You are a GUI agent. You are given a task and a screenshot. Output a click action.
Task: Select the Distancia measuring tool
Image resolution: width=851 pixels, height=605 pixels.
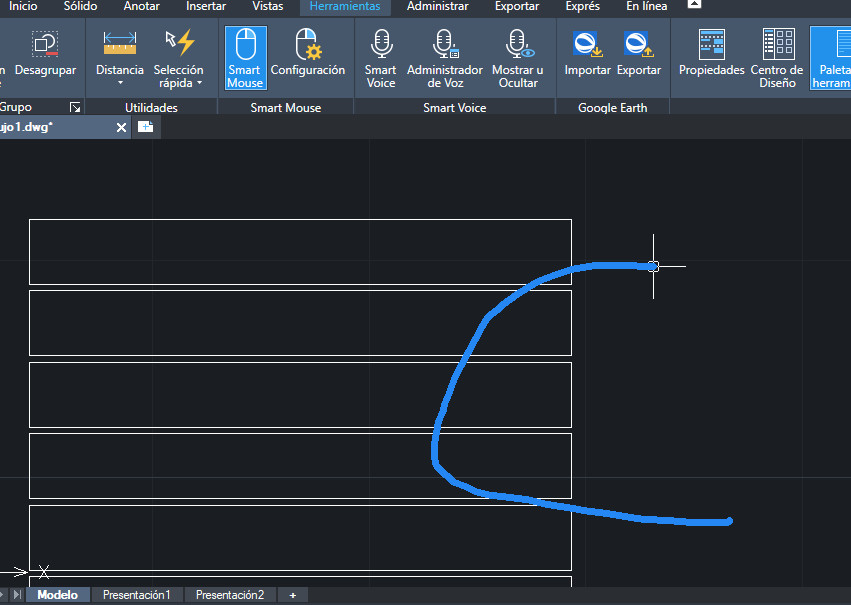click(x=120, y=43)
